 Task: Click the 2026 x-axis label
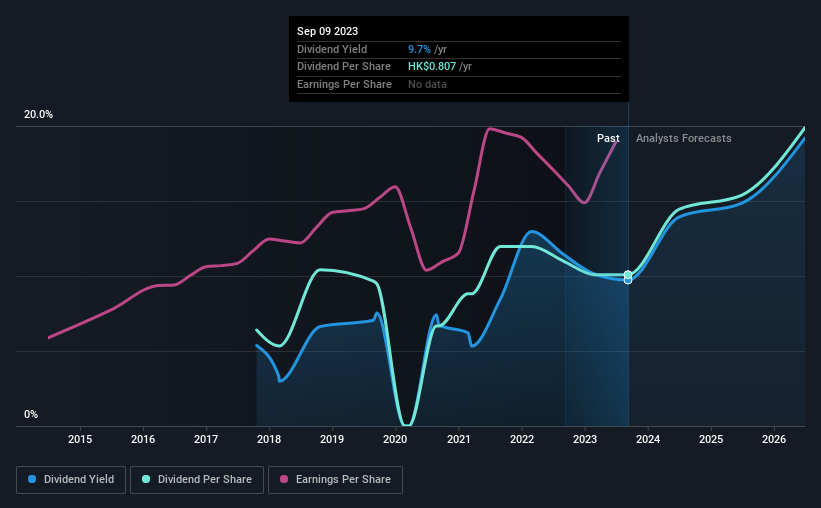point(774,439)
